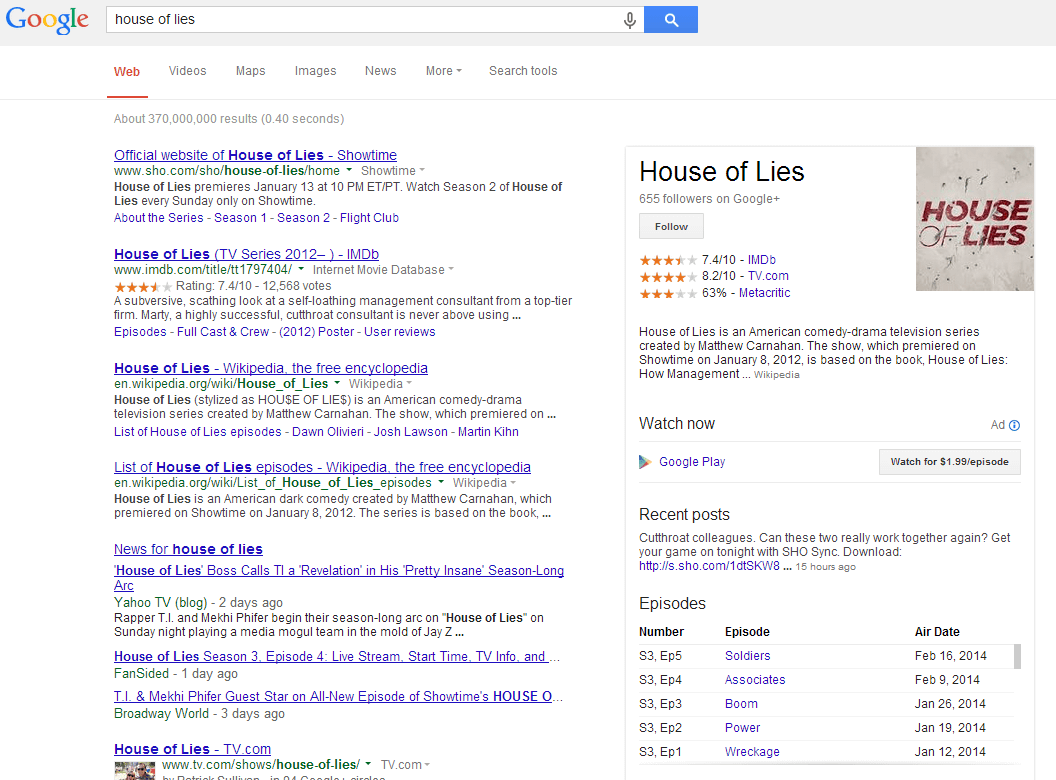The height and width of the screenshot is (780, 1056).
Task: Click the House of Lies poster thumbnail
Action: (x=975, y=219)
